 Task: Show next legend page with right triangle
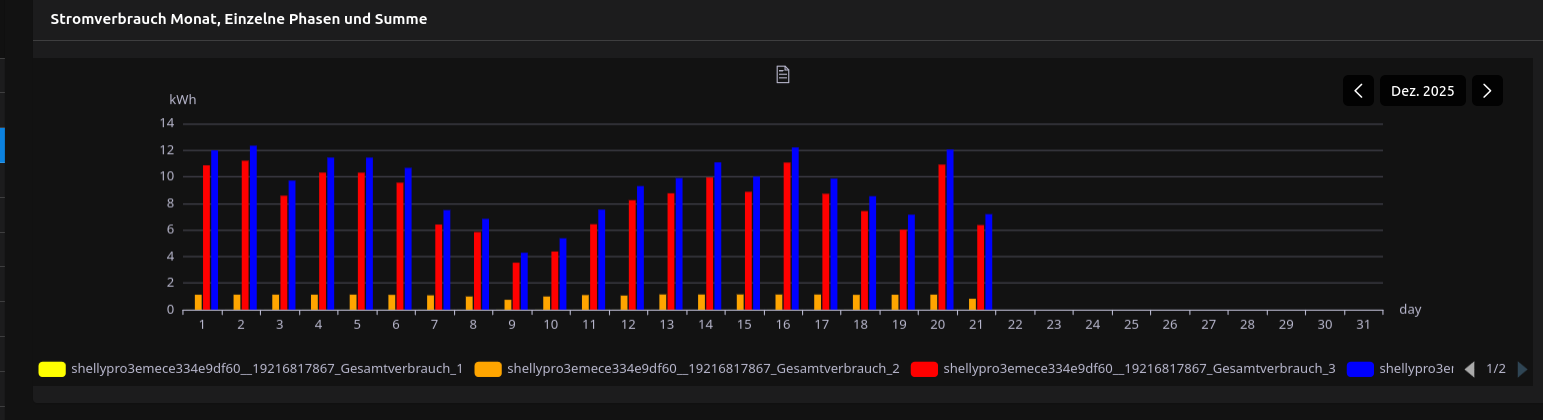pos(1522,369)
